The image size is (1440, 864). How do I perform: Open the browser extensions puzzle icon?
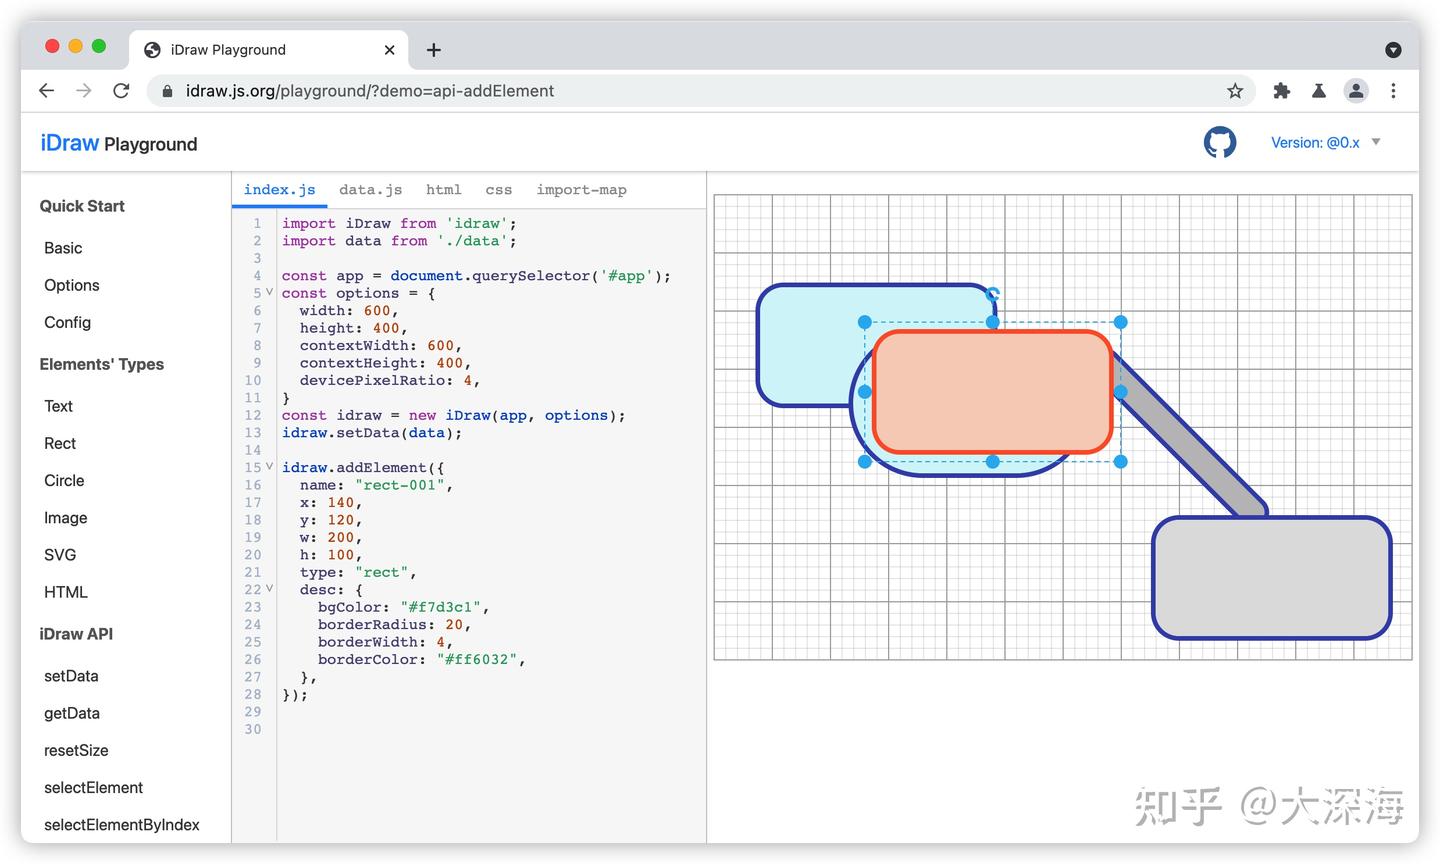(1281, 91)
